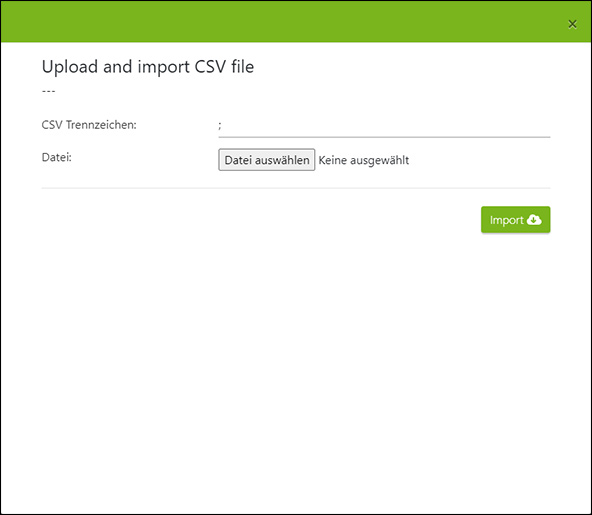
Task: Click the underline of the separator field
Action: click(384, 137)
